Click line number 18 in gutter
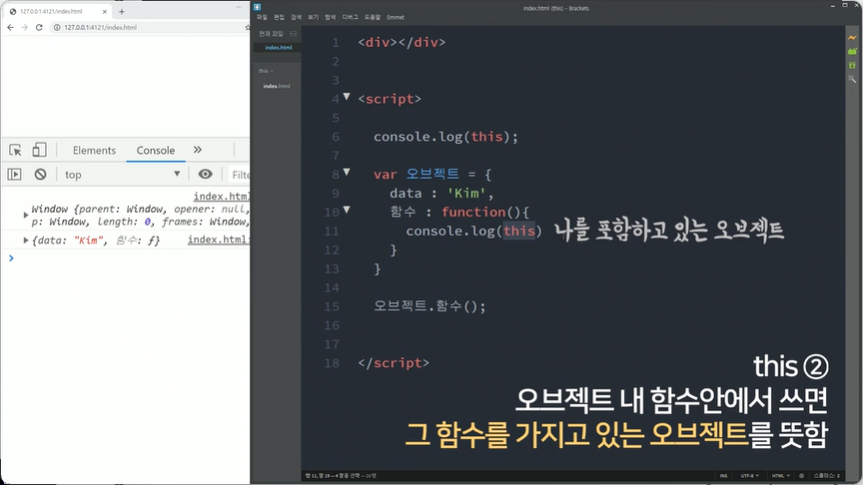Screen dimensions: 863x485 332,363
